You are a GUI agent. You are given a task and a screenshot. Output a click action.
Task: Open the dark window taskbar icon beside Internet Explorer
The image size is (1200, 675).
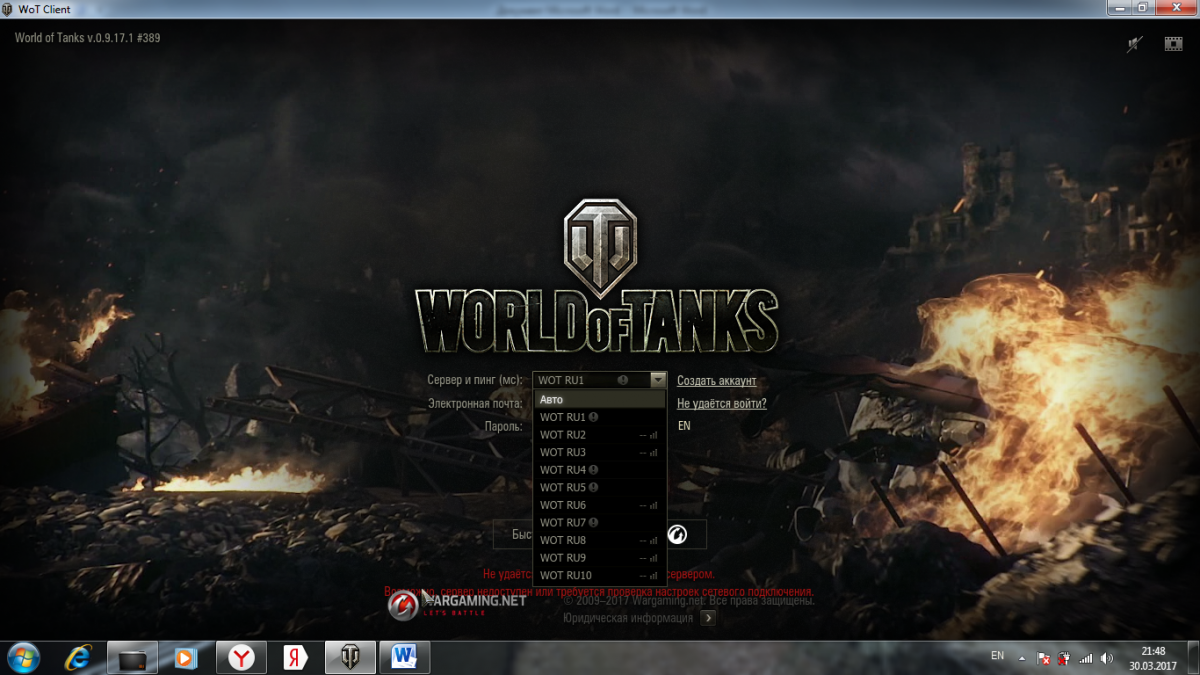click(133, 657)
